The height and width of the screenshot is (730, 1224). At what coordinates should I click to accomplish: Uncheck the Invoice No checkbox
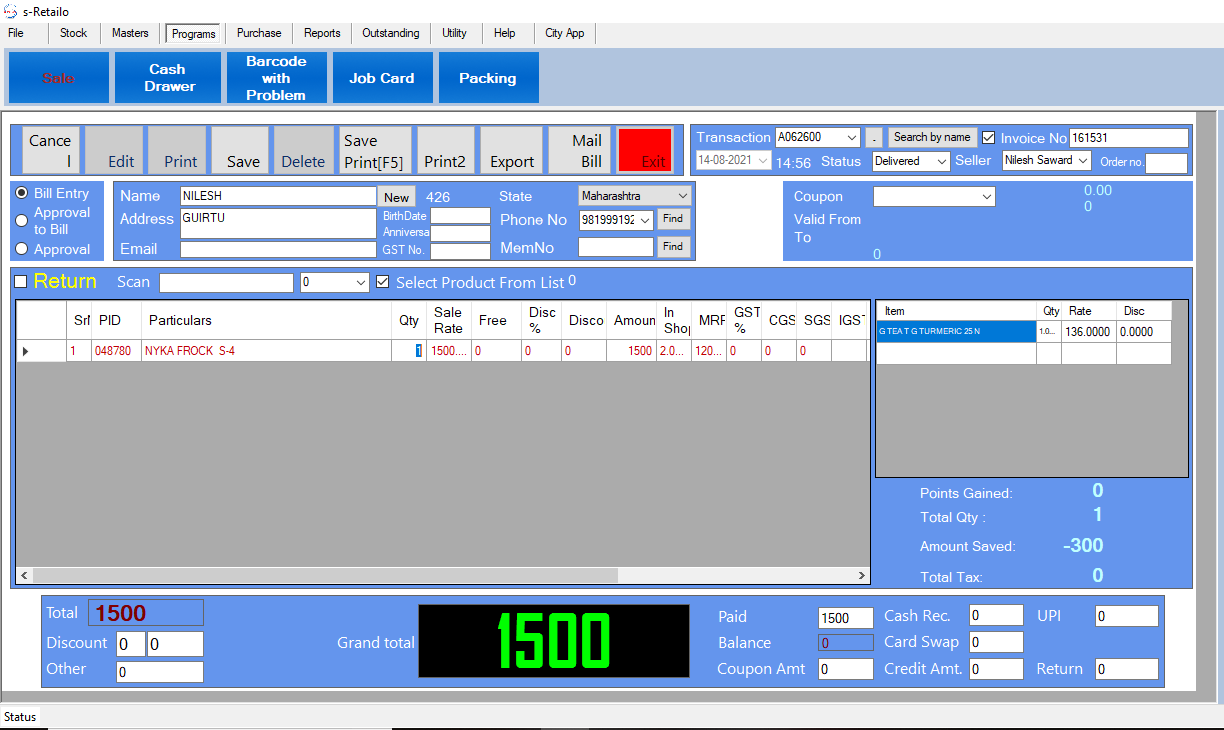pyautogui.click(x=989, y=138)
